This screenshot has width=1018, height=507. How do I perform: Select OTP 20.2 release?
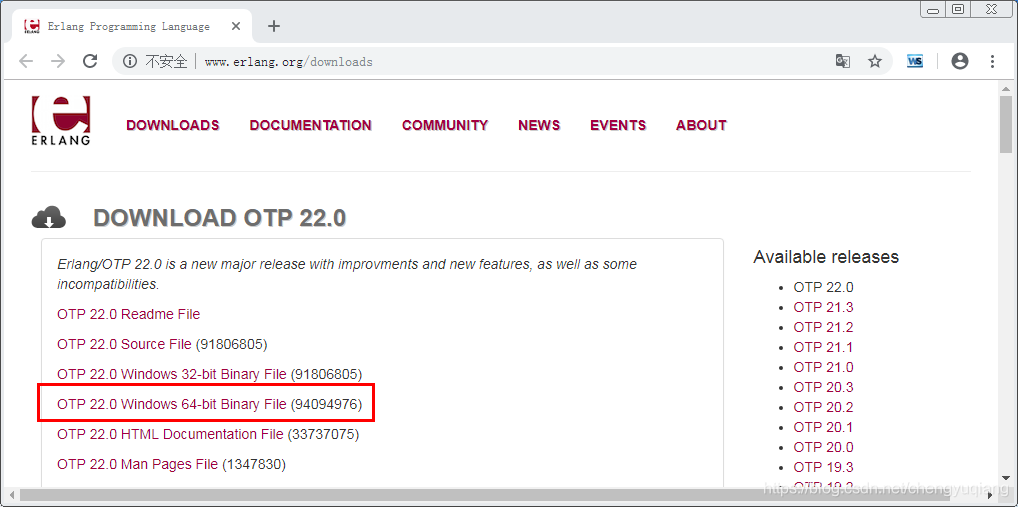pyautogui.click(x=823, y=408)
